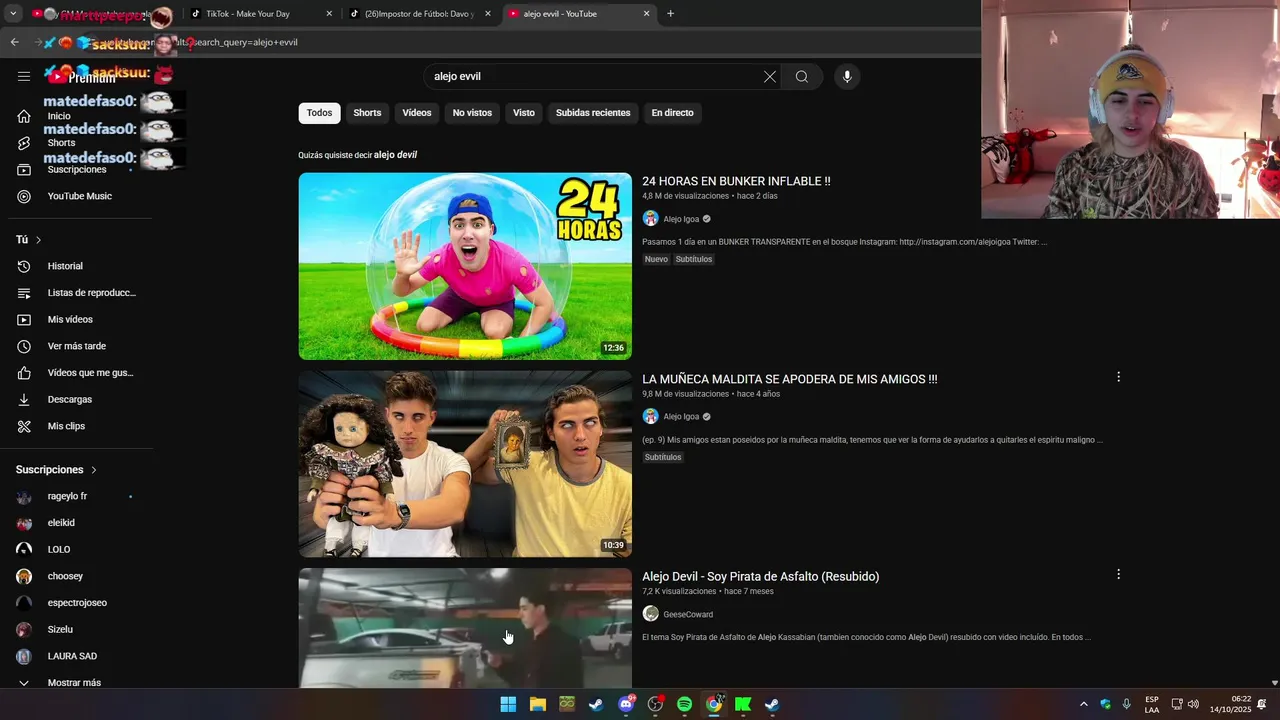Viewport: 1280px width, 720px height.
Task: Select the Visto filter chip
Action: pos(524,113)
